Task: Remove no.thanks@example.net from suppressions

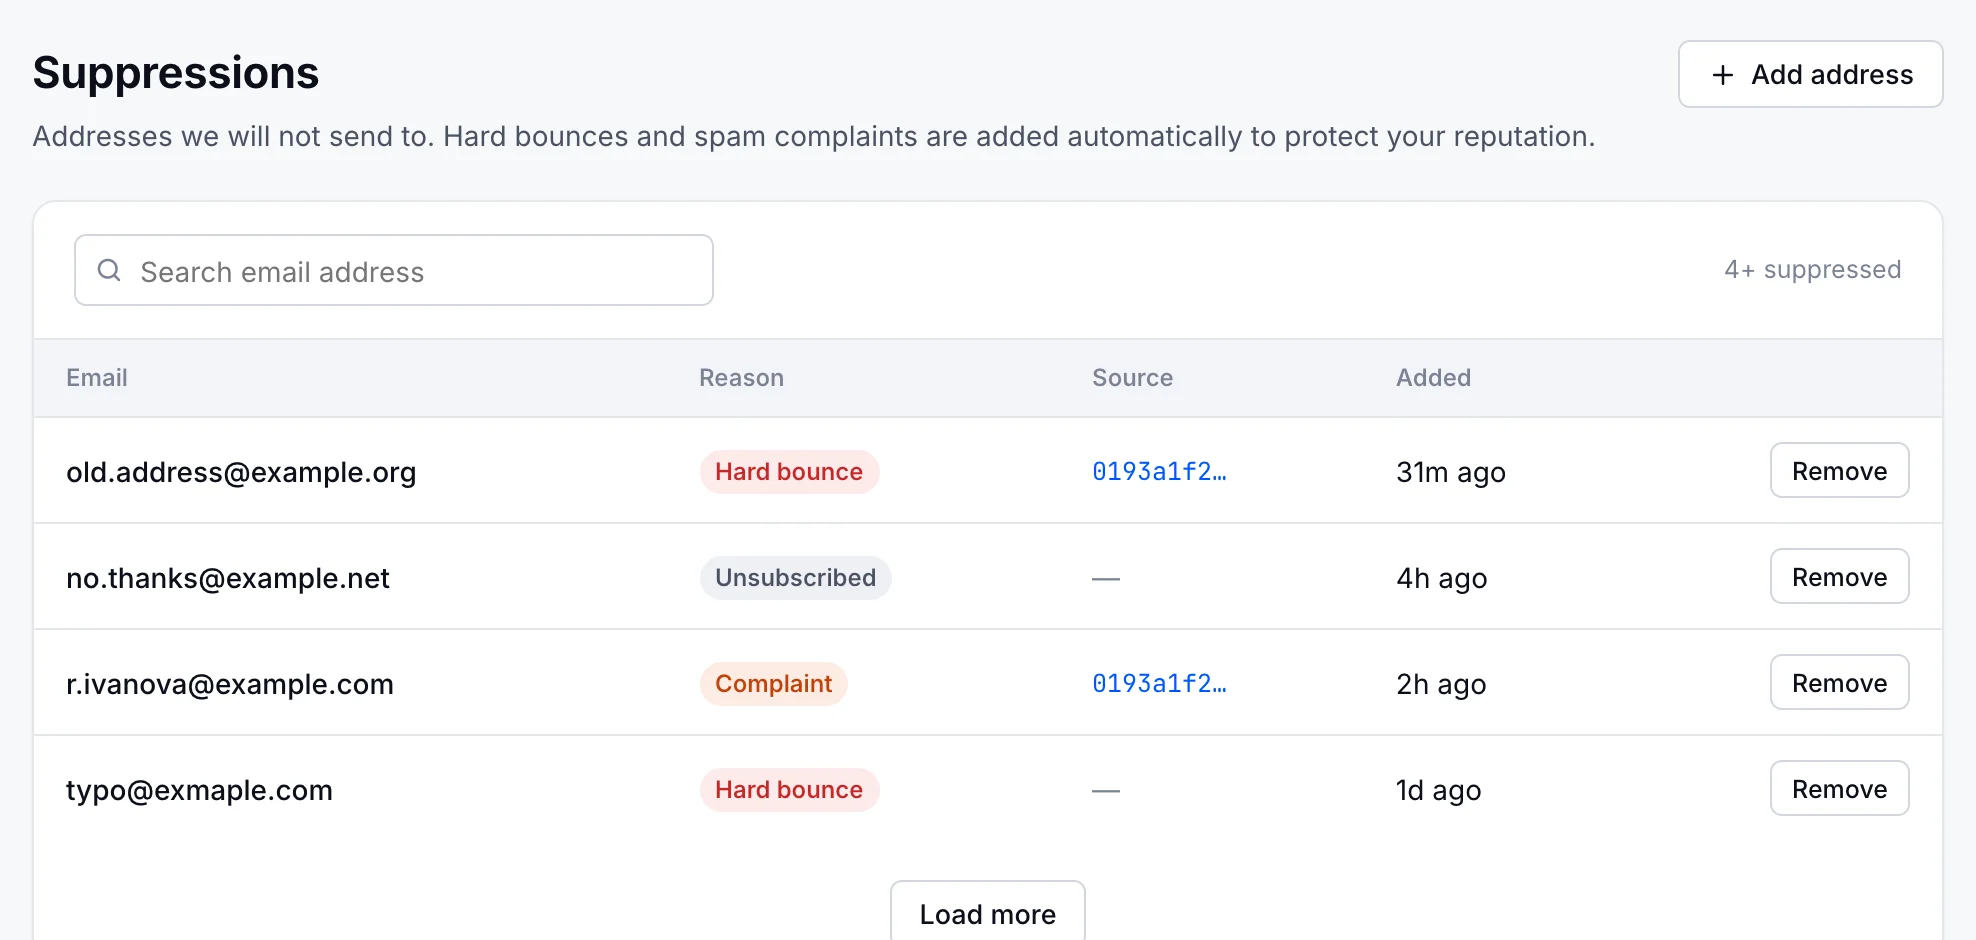Action: tap(1839, 576)
